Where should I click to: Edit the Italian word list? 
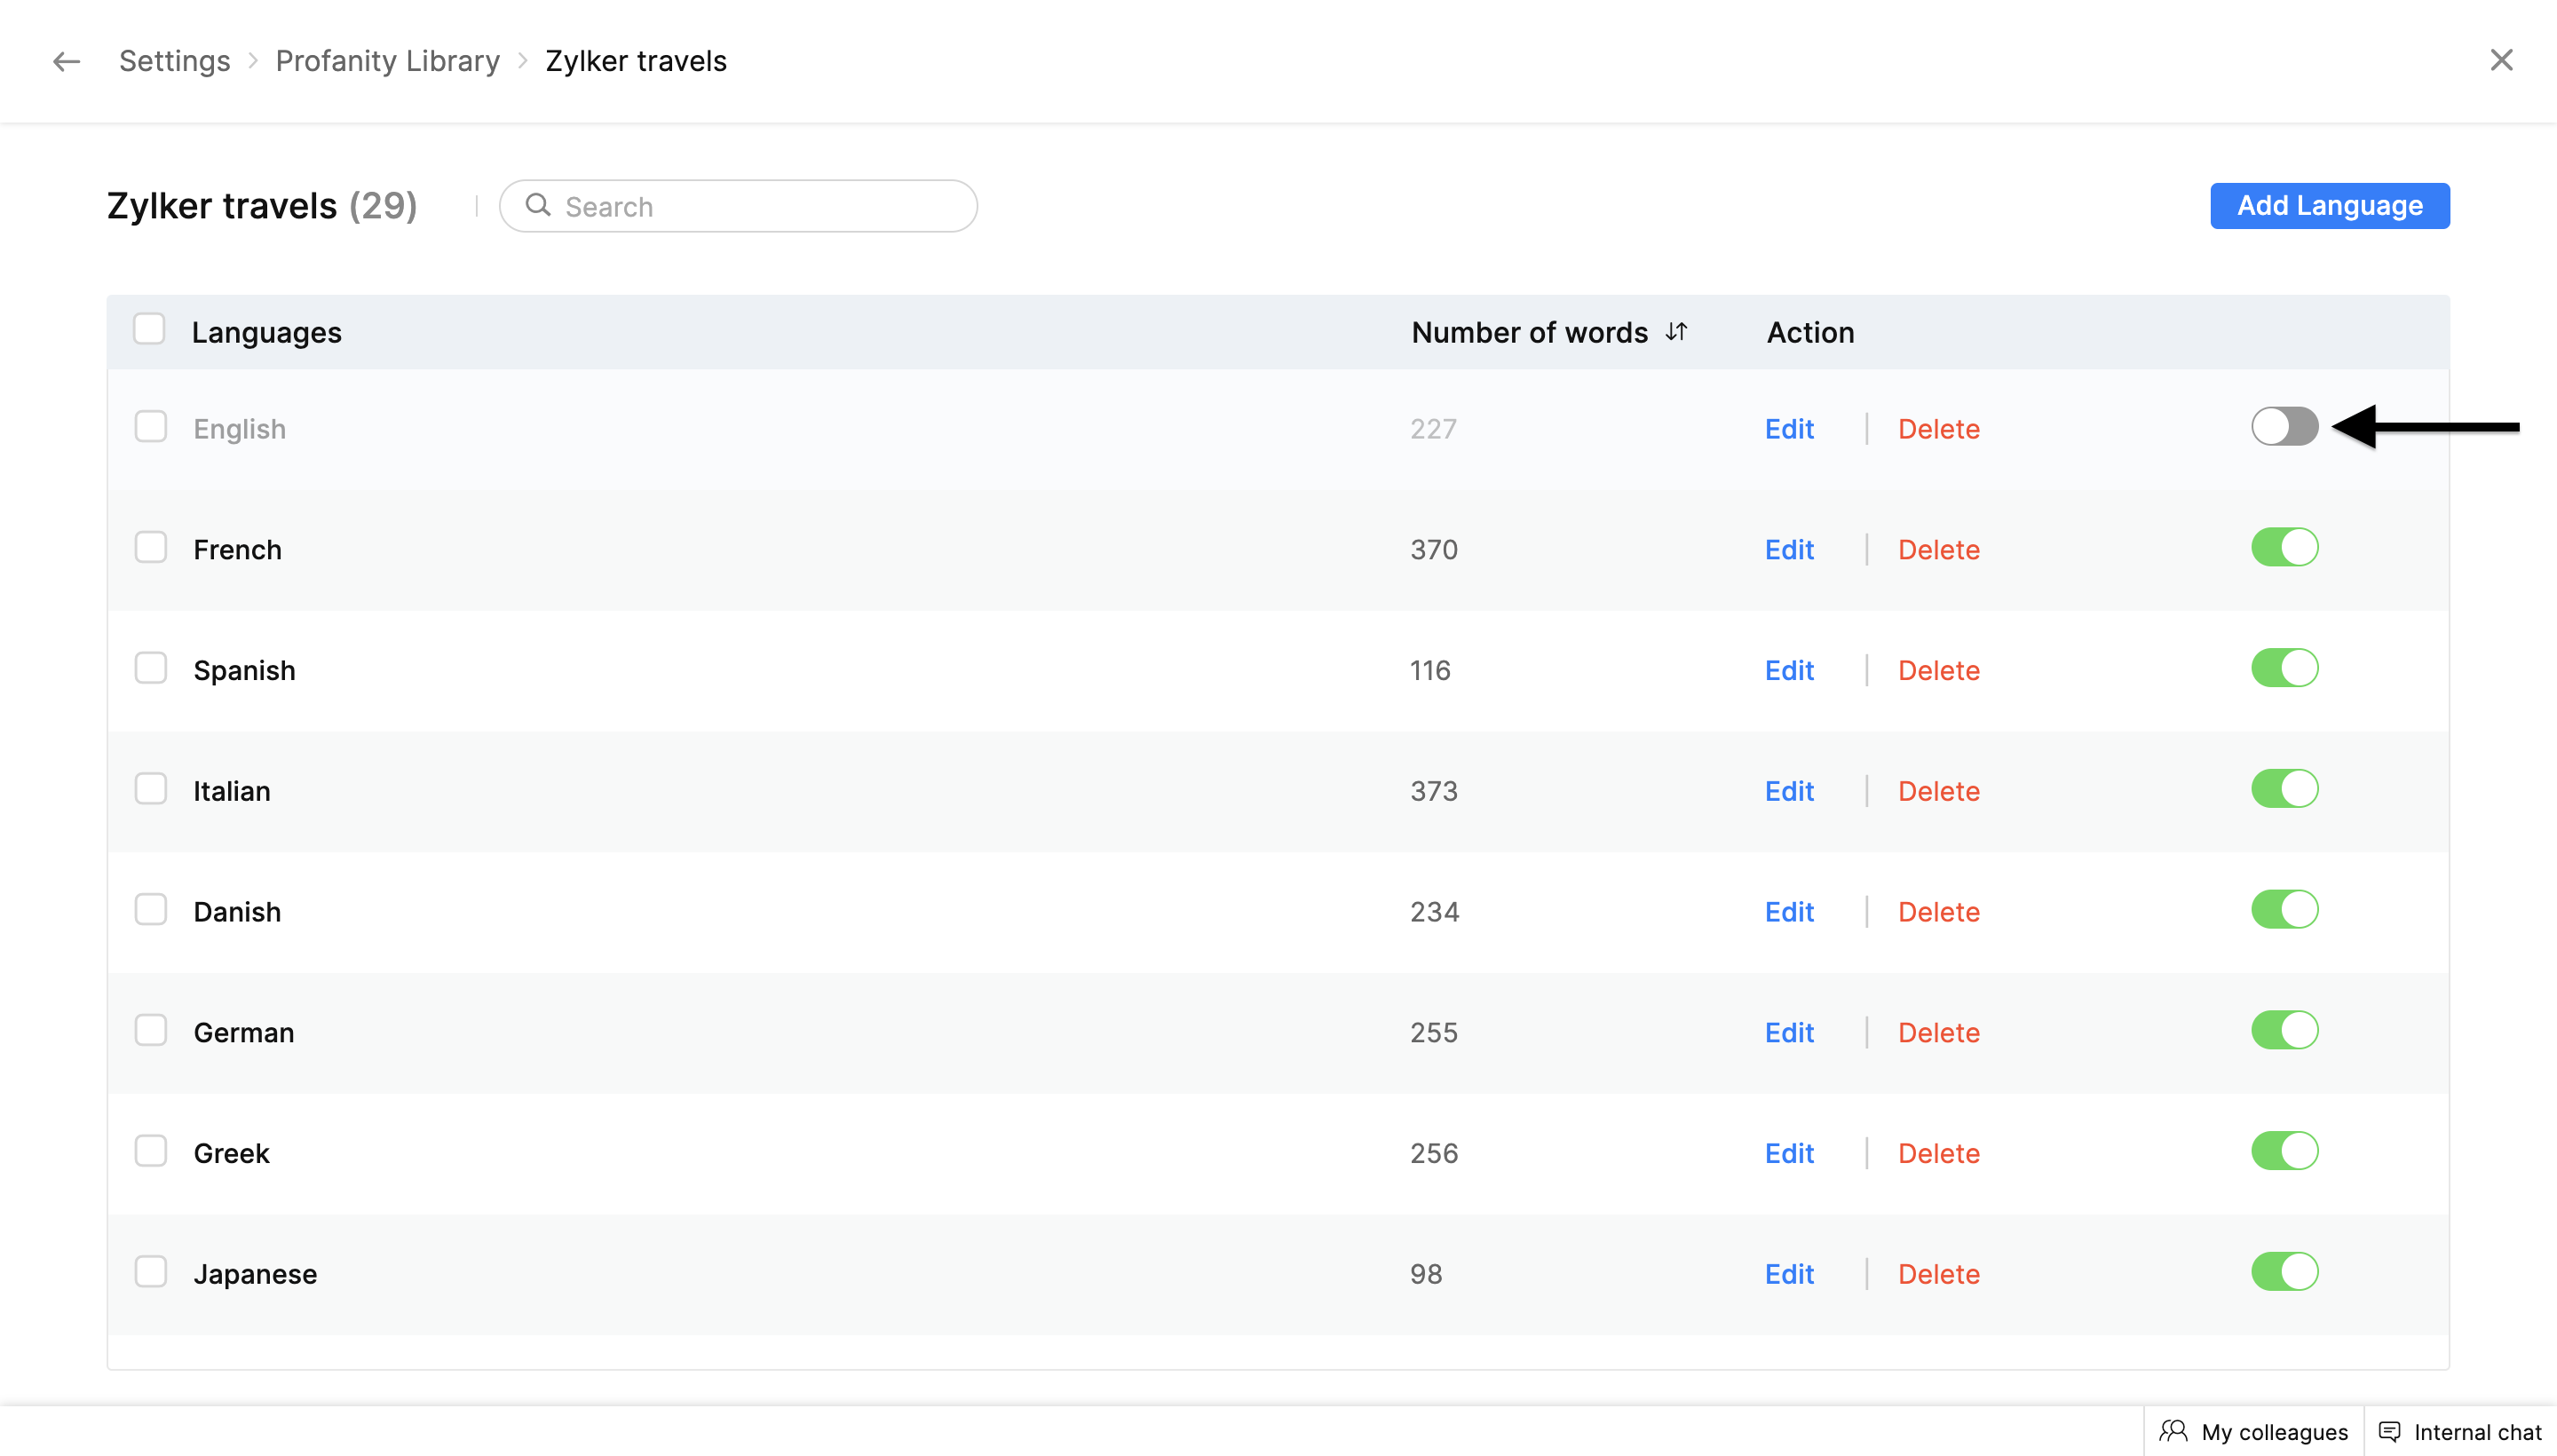tap(1788, 791)
